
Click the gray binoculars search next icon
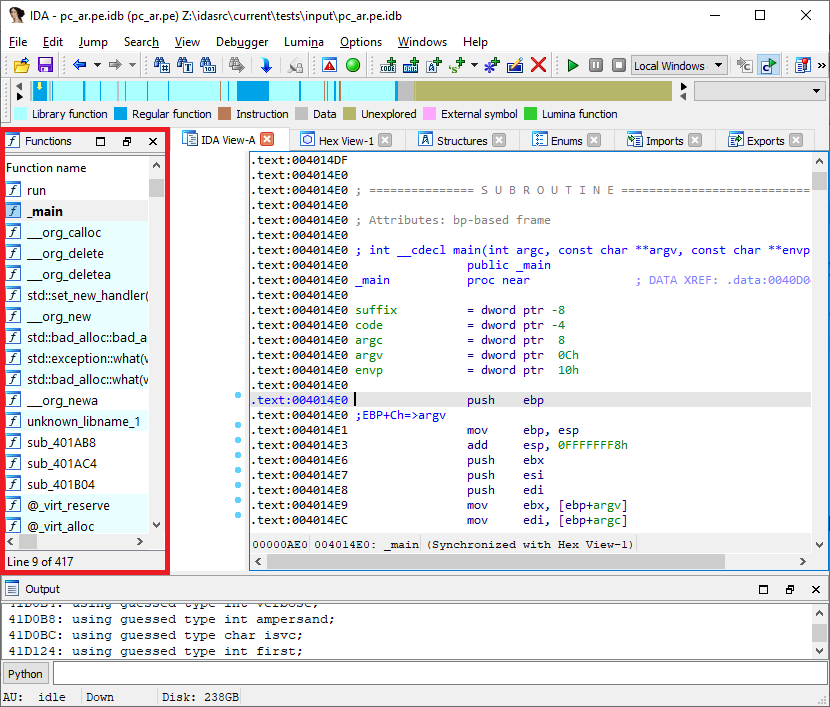[x=237, y=65]
